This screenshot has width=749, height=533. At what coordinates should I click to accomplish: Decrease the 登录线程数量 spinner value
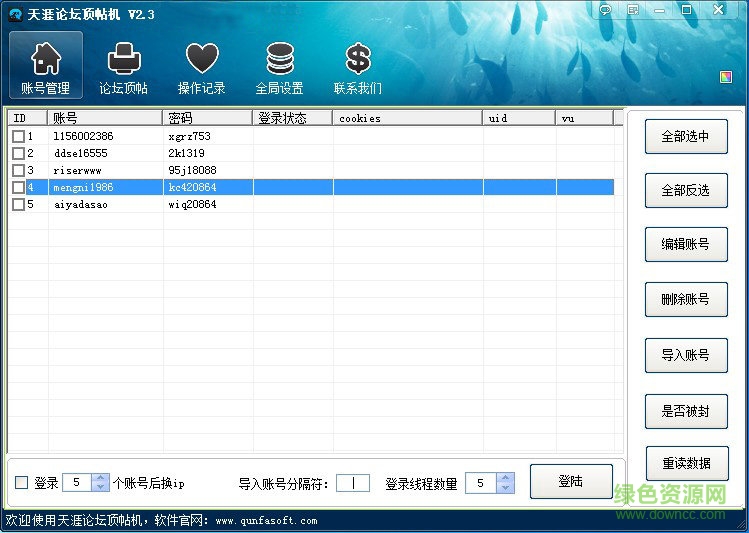[x=505, y=487]
